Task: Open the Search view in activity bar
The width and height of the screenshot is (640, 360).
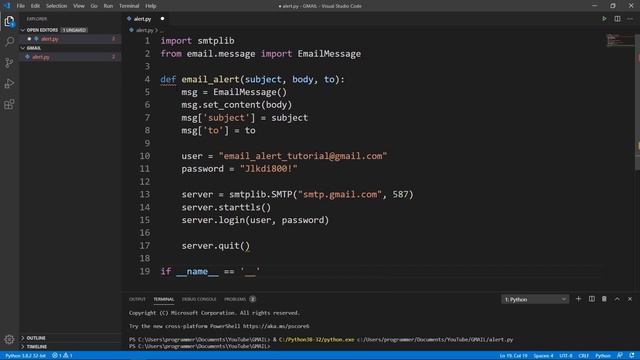Action: pyautogui.click(x=9, y=42)
